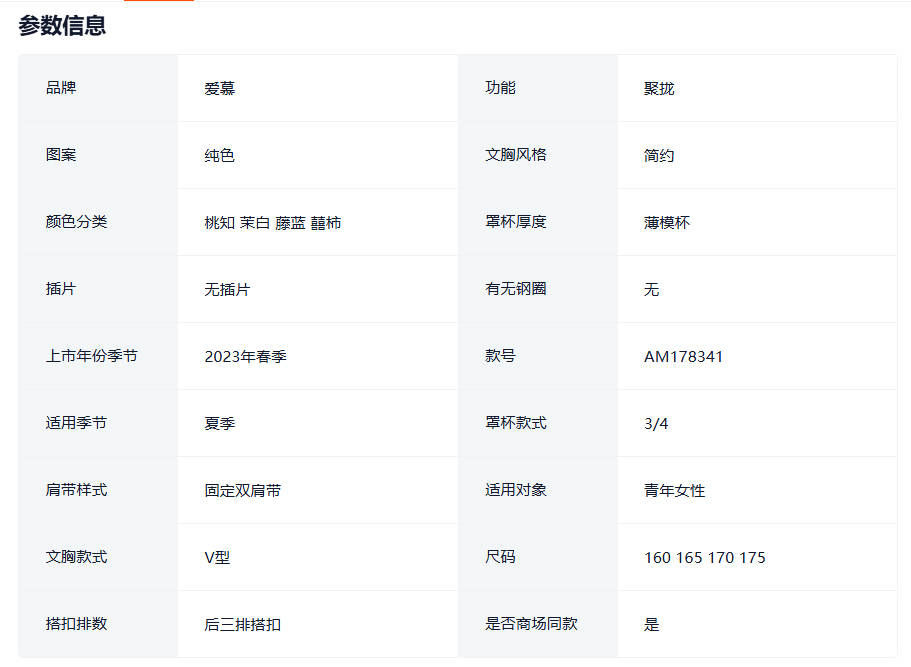This screenshot has height=667, width=911.
Task: Click the 2023年春季 launch season value
Action: tap(245, 357)
